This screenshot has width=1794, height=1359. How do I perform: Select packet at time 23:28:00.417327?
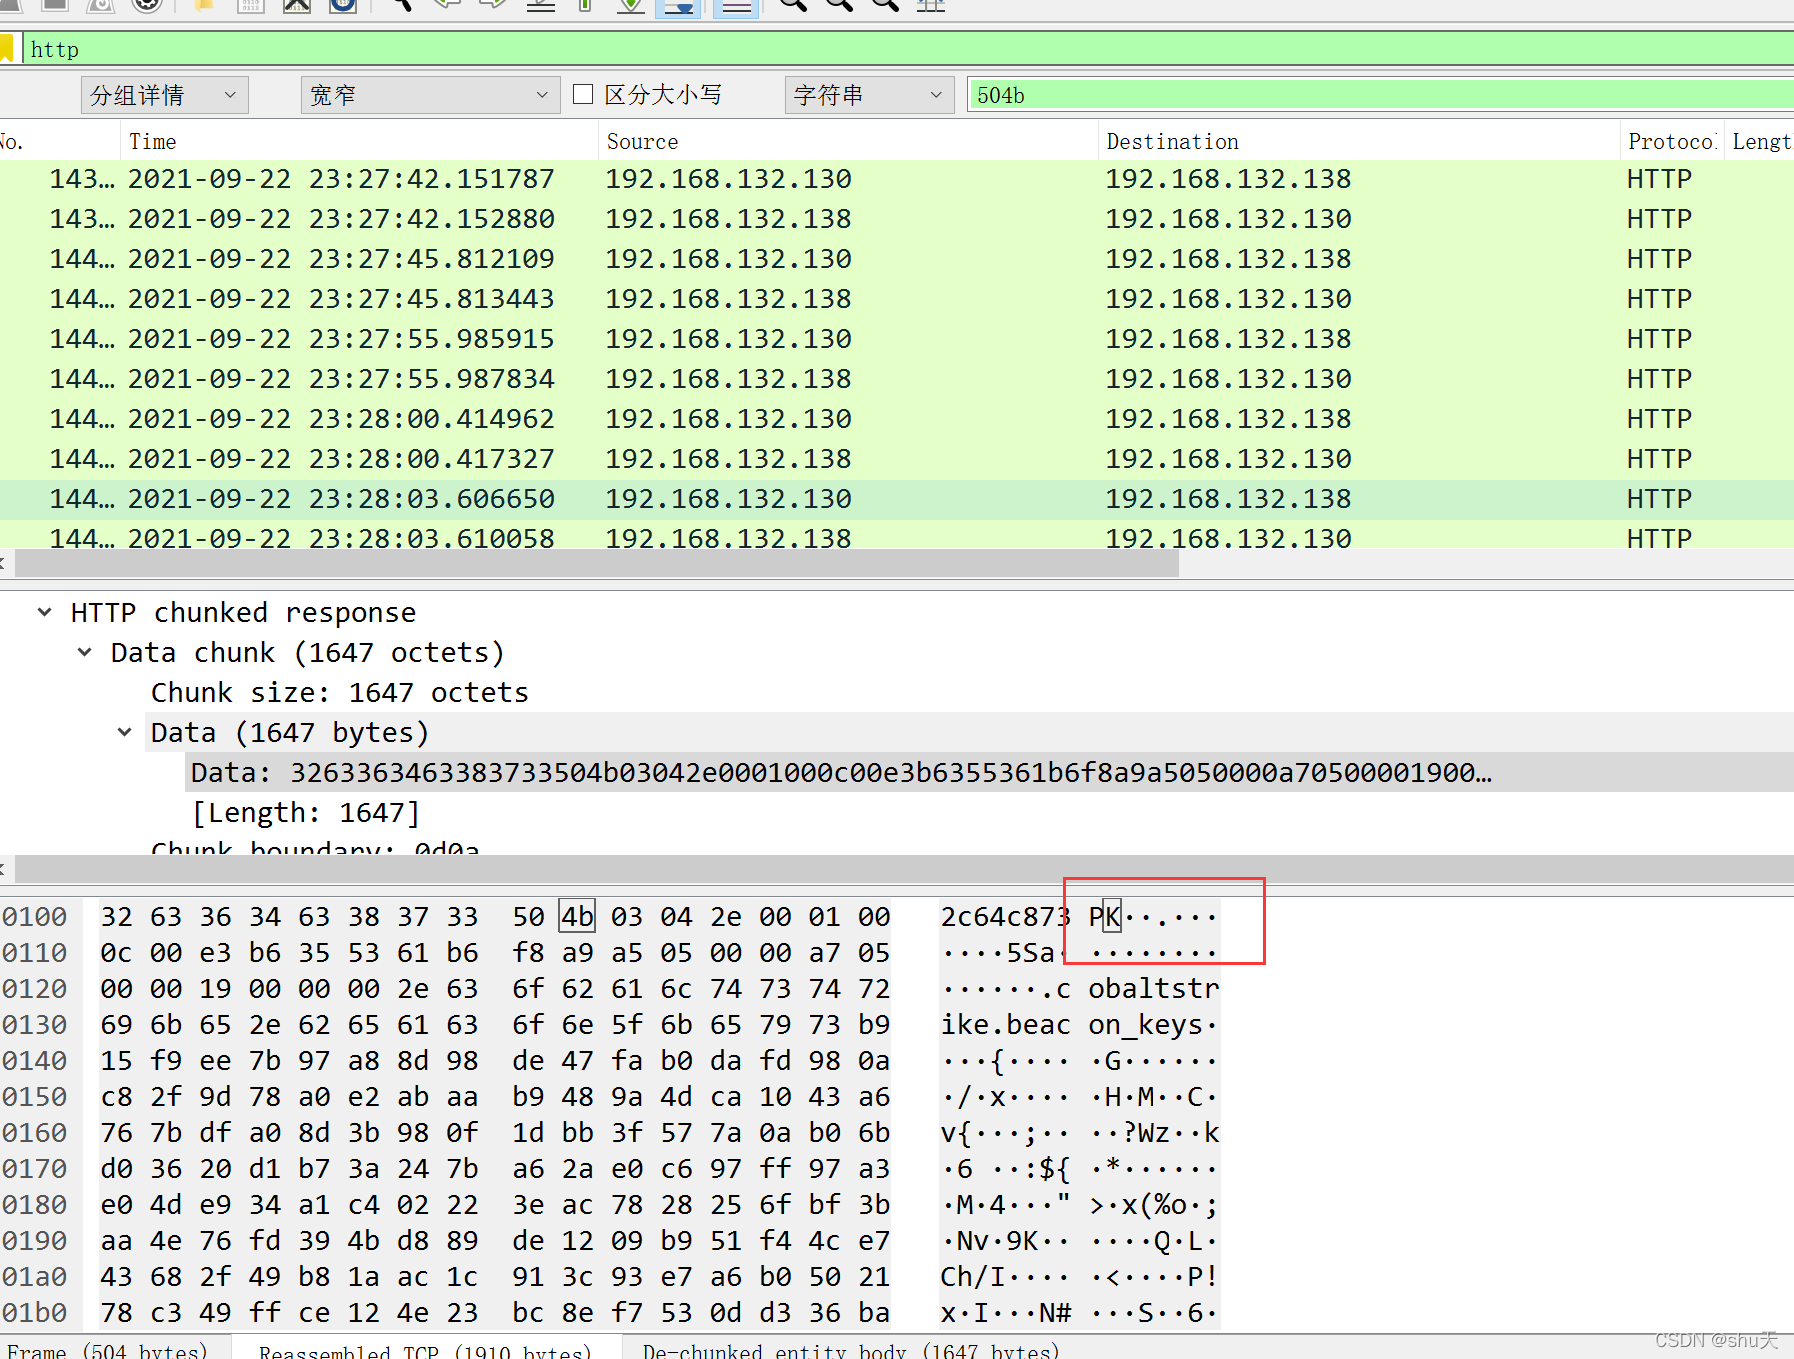tap(897, 459)
